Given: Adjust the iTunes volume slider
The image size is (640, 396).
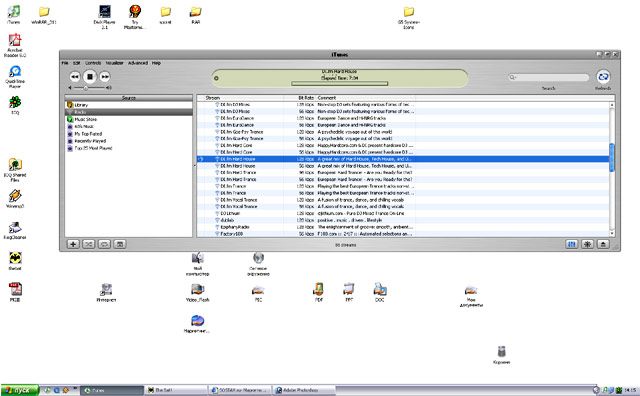Looking at the screenshot, I should tap(89, 88).
